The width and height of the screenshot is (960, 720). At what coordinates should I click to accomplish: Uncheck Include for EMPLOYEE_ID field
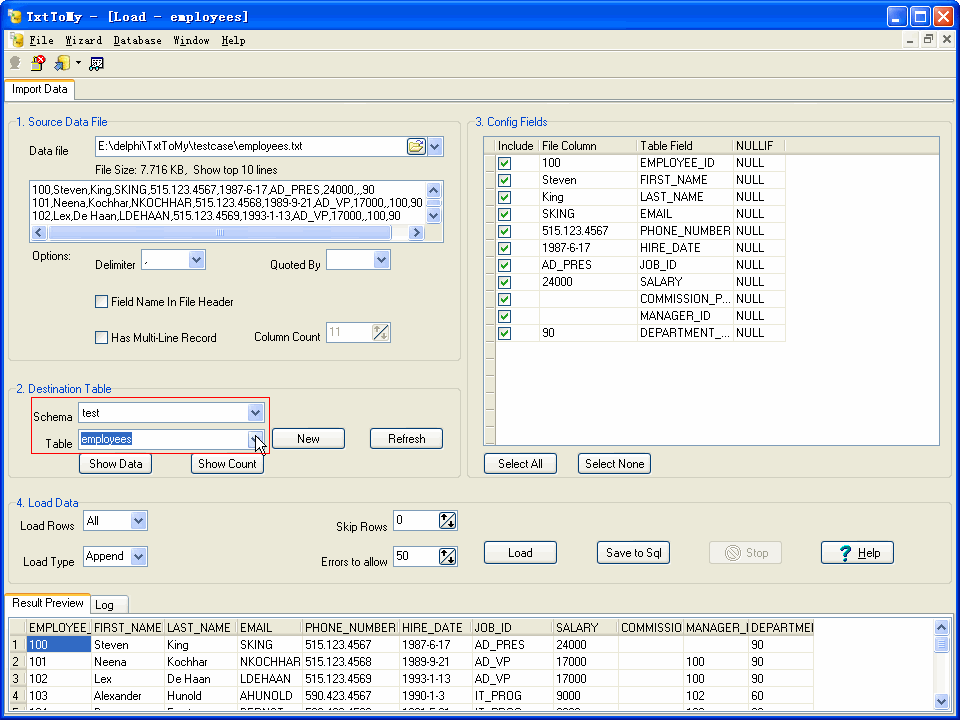pos(504,163)
